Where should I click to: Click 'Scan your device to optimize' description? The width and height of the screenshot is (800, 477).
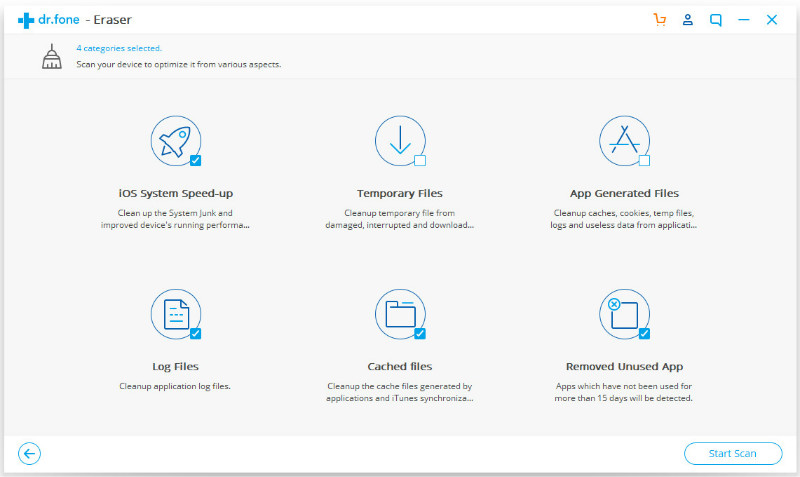[179, 64]
